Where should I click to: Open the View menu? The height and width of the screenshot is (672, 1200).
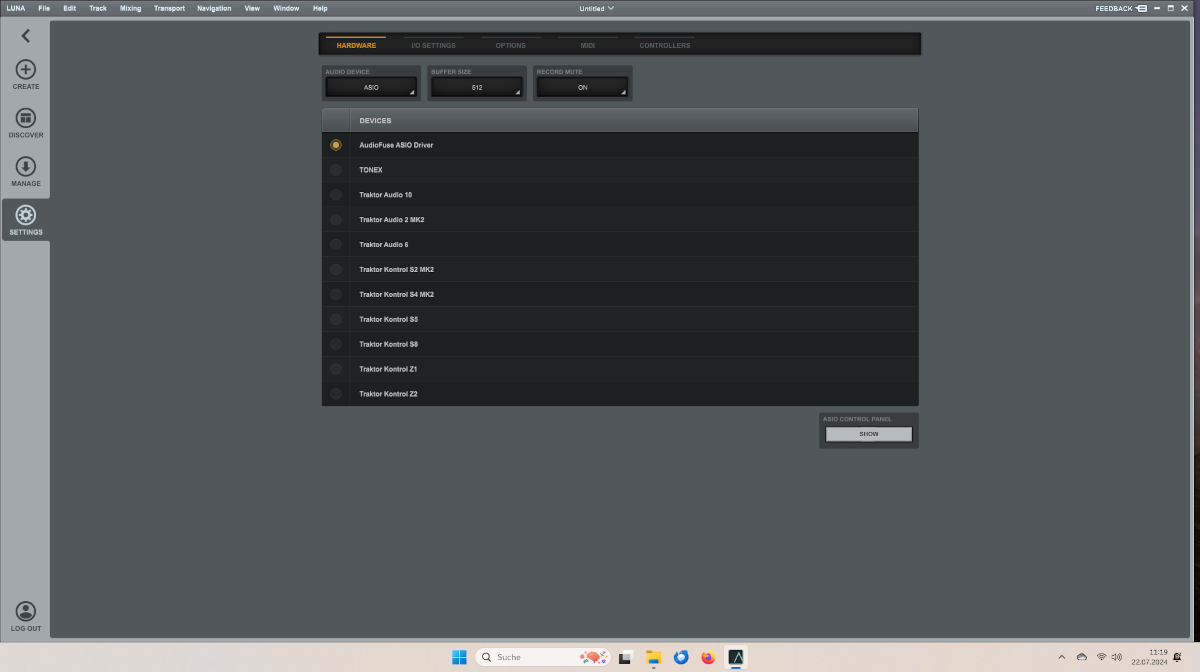click(x=252, y=8)
